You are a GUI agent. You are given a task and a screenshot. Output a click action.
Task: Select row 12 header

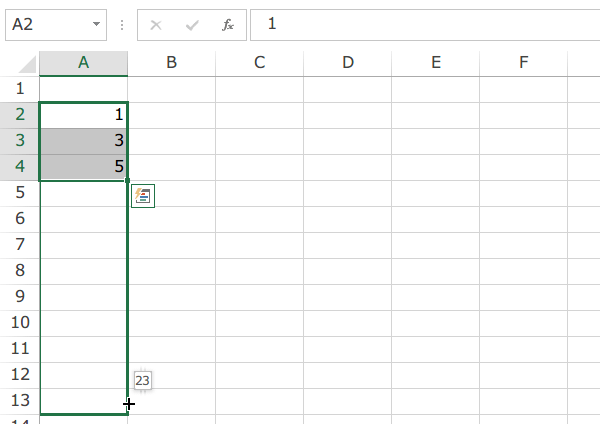(20, 375)
